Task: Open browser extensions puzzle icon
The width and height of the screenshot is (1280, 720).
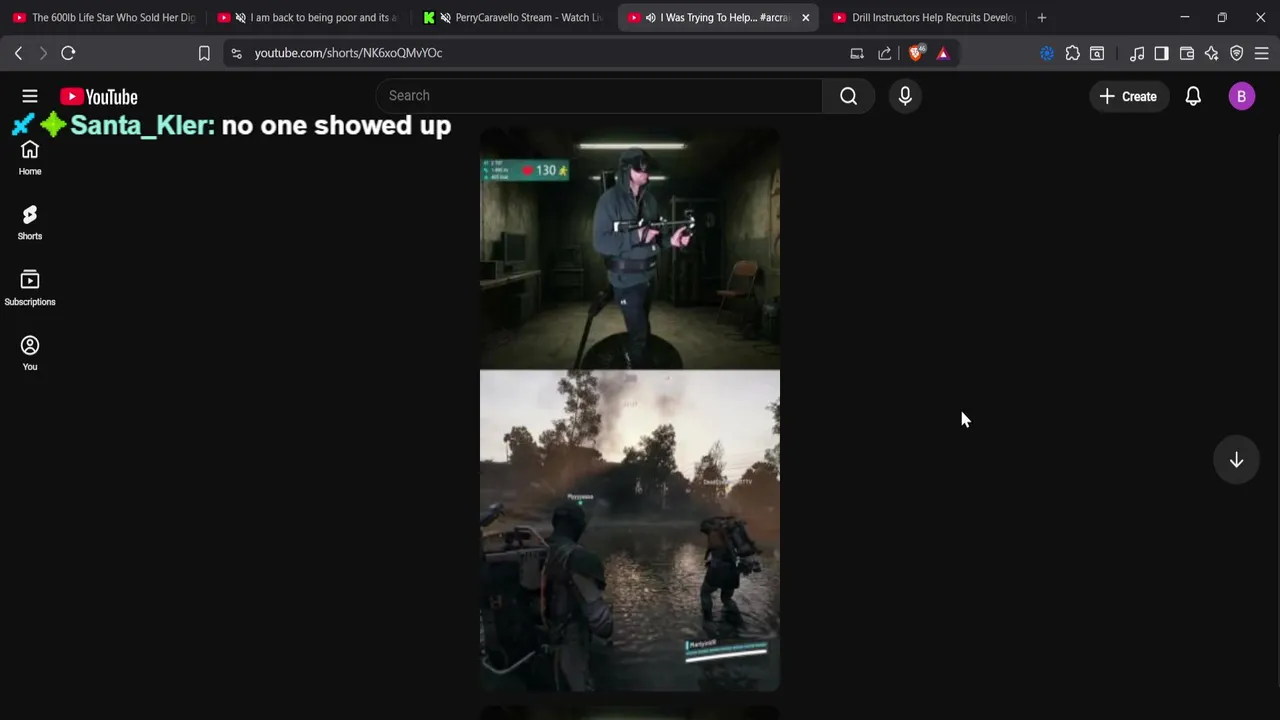Action: (x=1072, y=53)
